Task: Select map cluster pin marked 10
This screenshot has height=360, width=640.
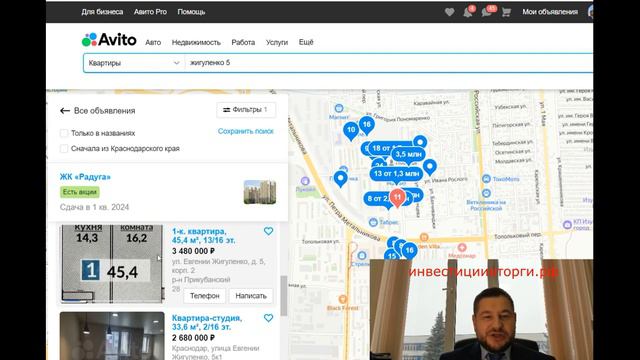Action: tap(351, 131)
